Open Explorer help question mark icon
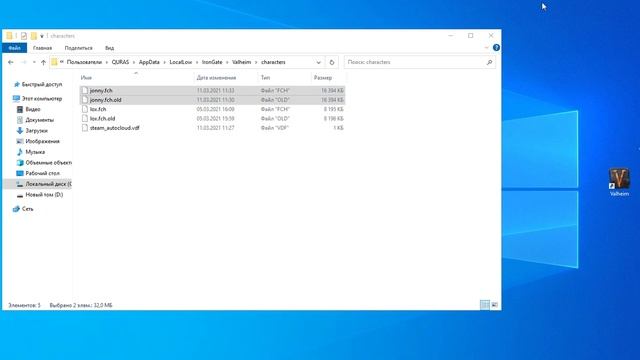 pyautogui.click(x=496, y=48)
